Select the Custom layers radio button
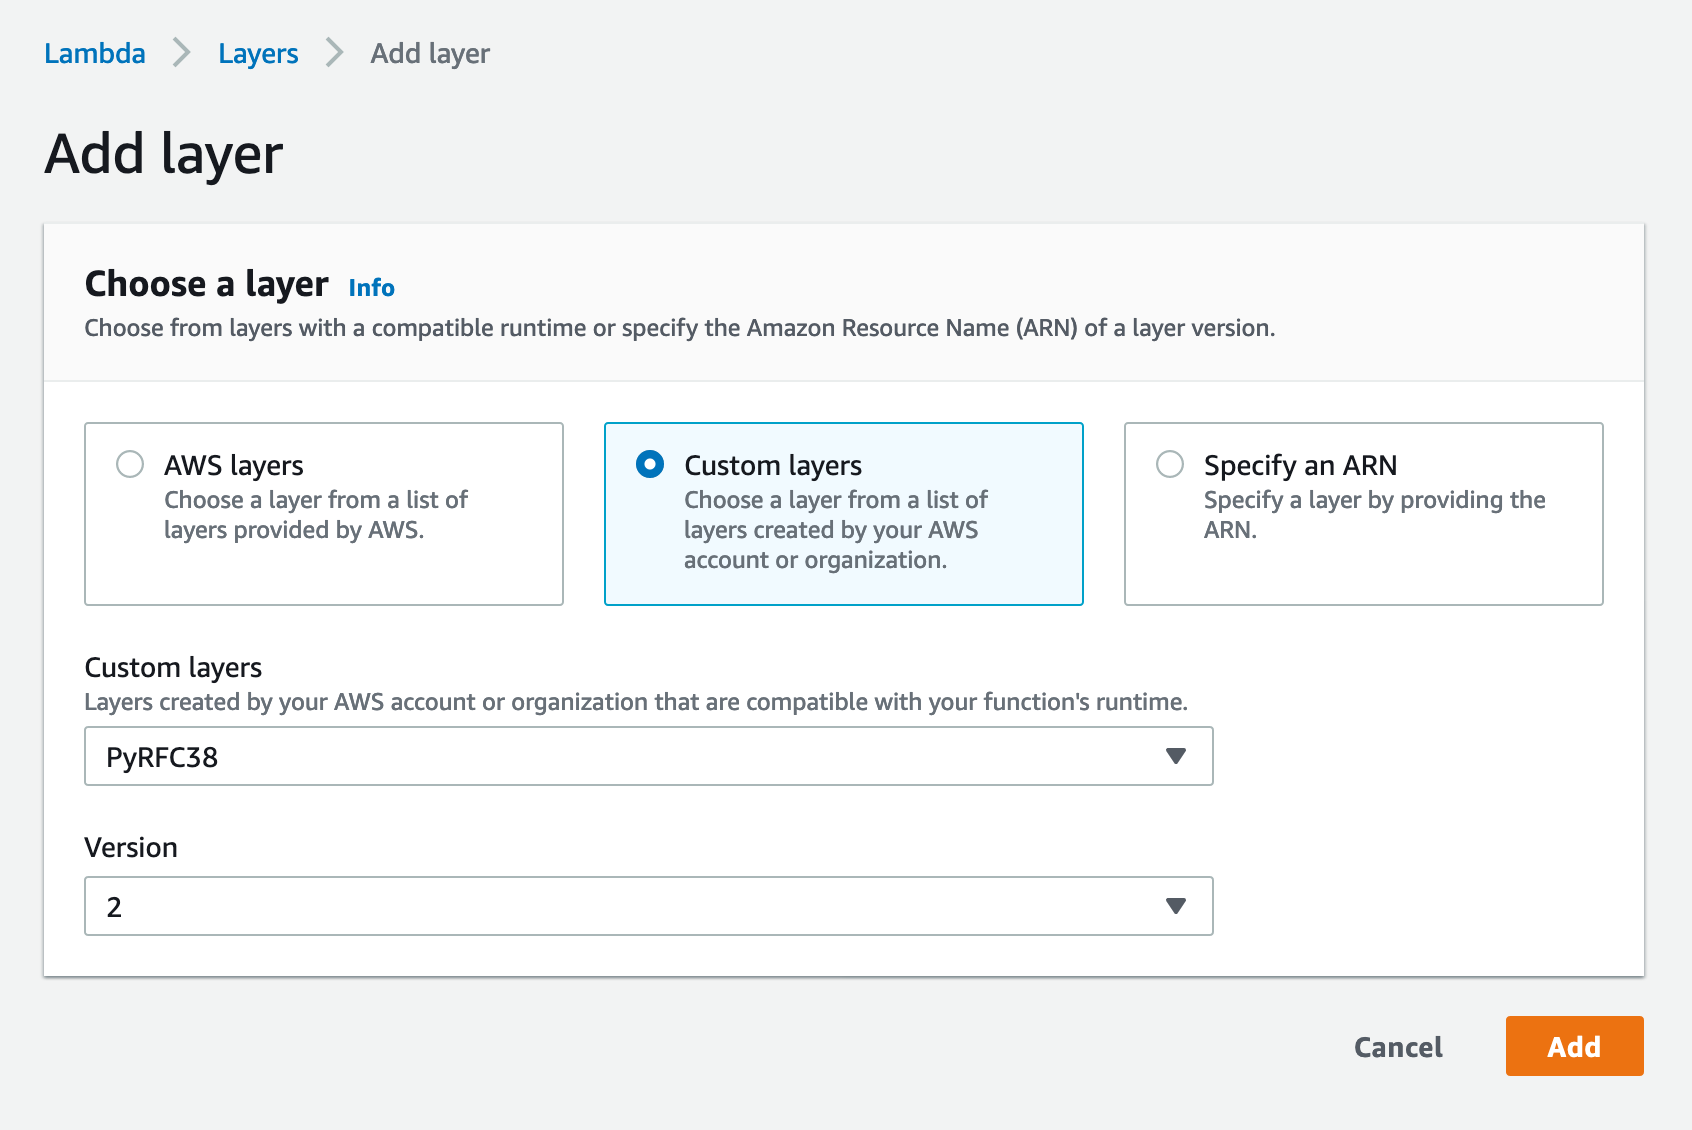The image size is (1692, 1130). click(x=650, y=464)
